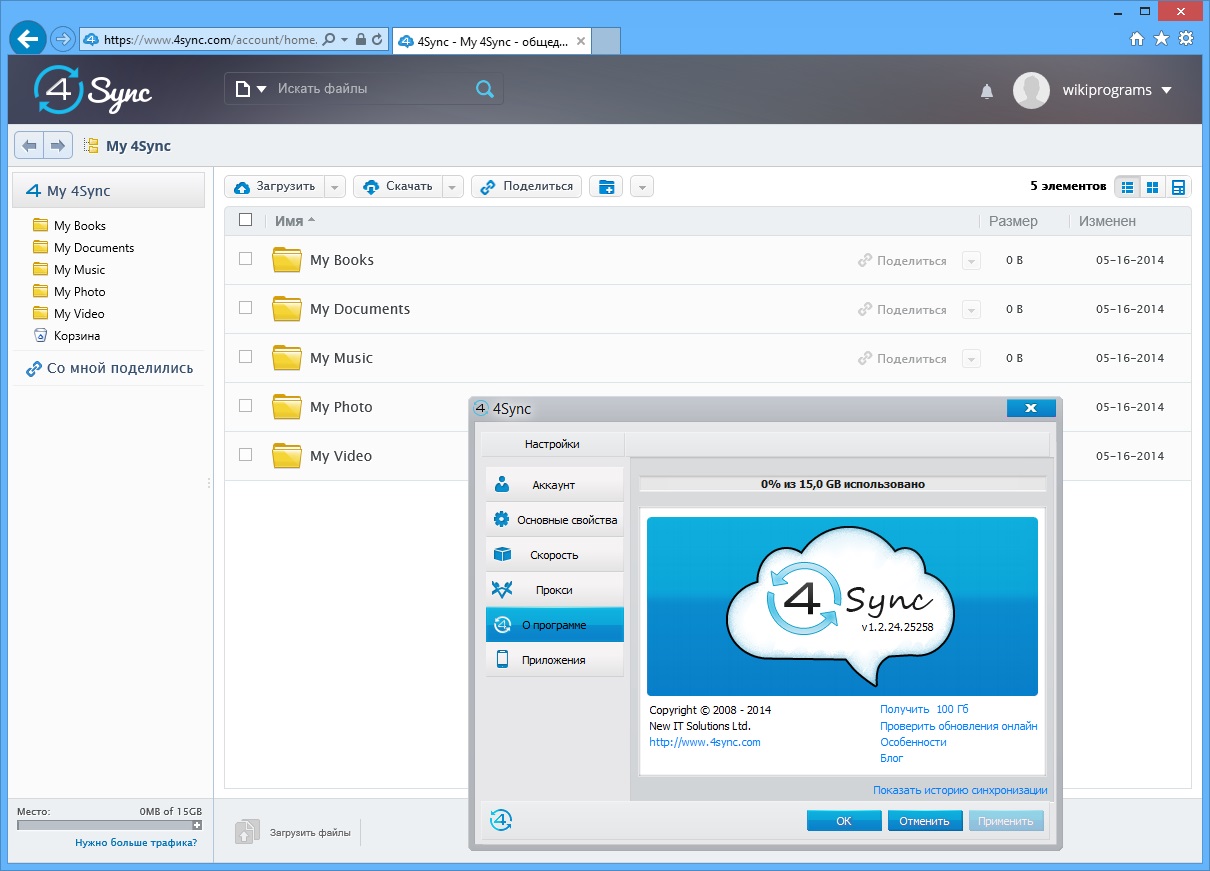Check the My Photo row checkbox
This screenshot has height=871, width=1210.
(x=246, y=406)
